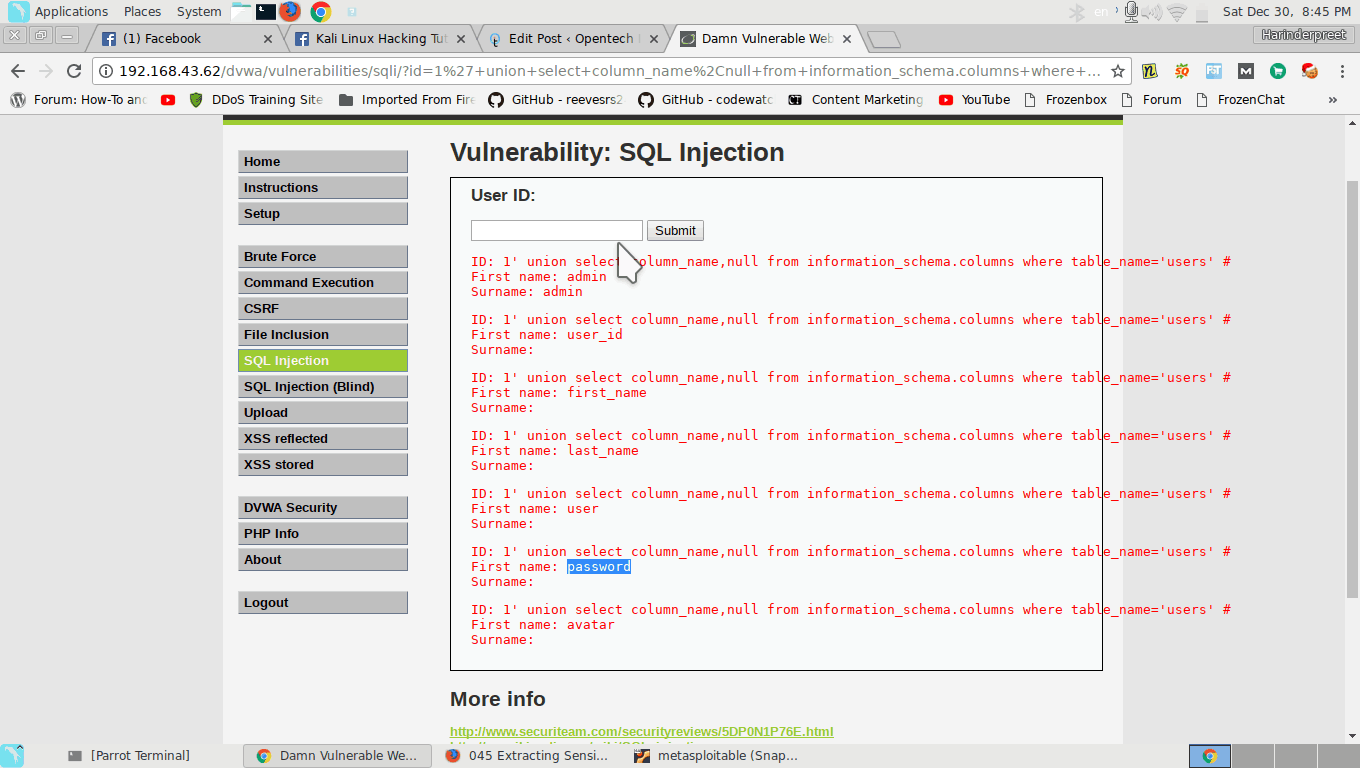Go back in browser history
Viewport: 1360px width, 768px height.
click(x=18, y=71)
